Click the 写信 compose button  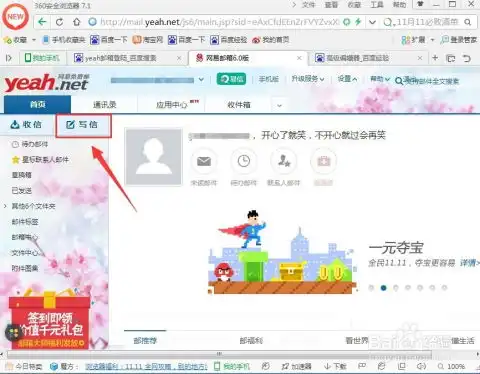83,125
